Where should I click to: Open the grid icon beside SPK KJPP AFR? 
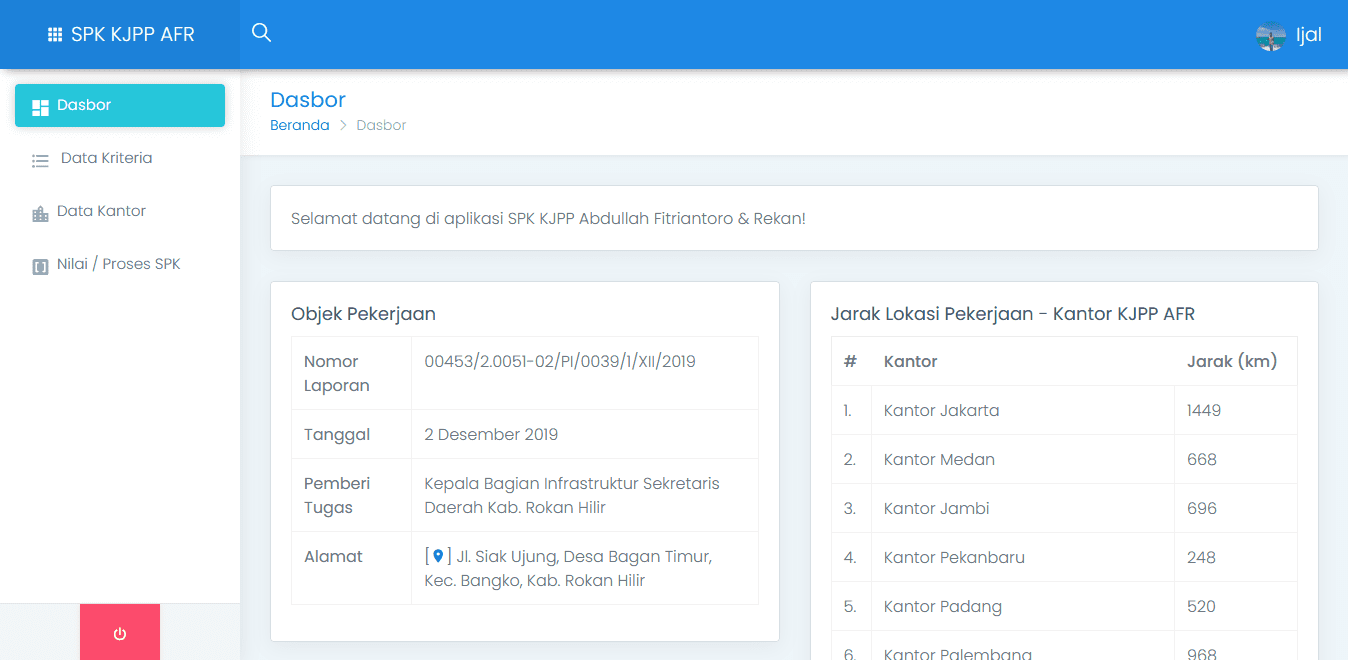(x=55, y=35)
